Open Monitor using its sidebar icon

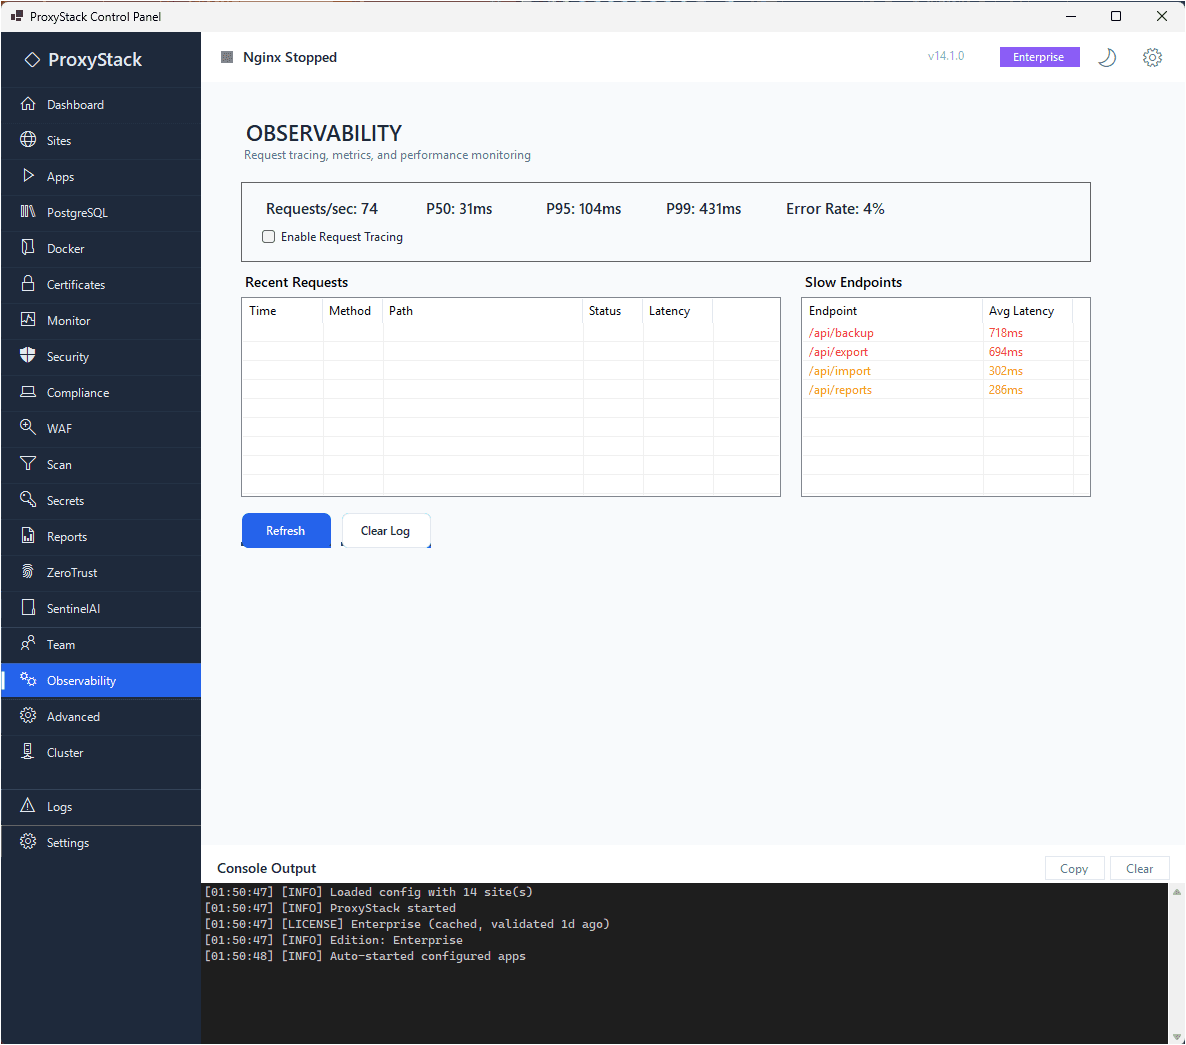30,321
